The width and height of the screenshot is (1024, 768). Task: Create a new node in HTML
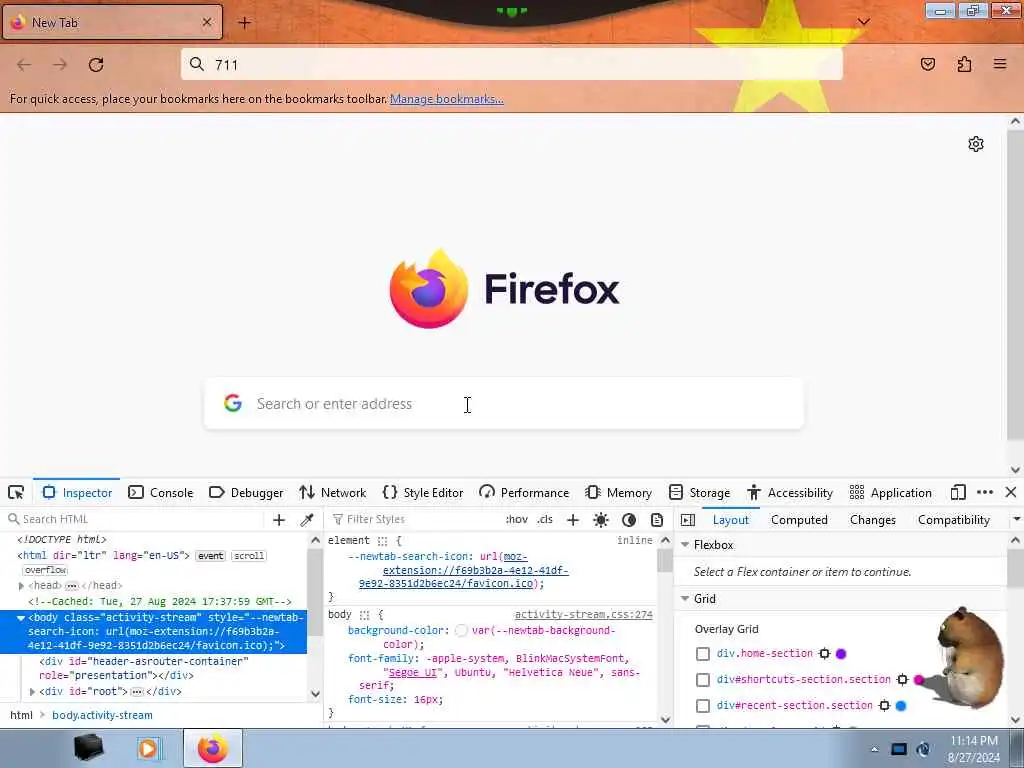[279, 519]
